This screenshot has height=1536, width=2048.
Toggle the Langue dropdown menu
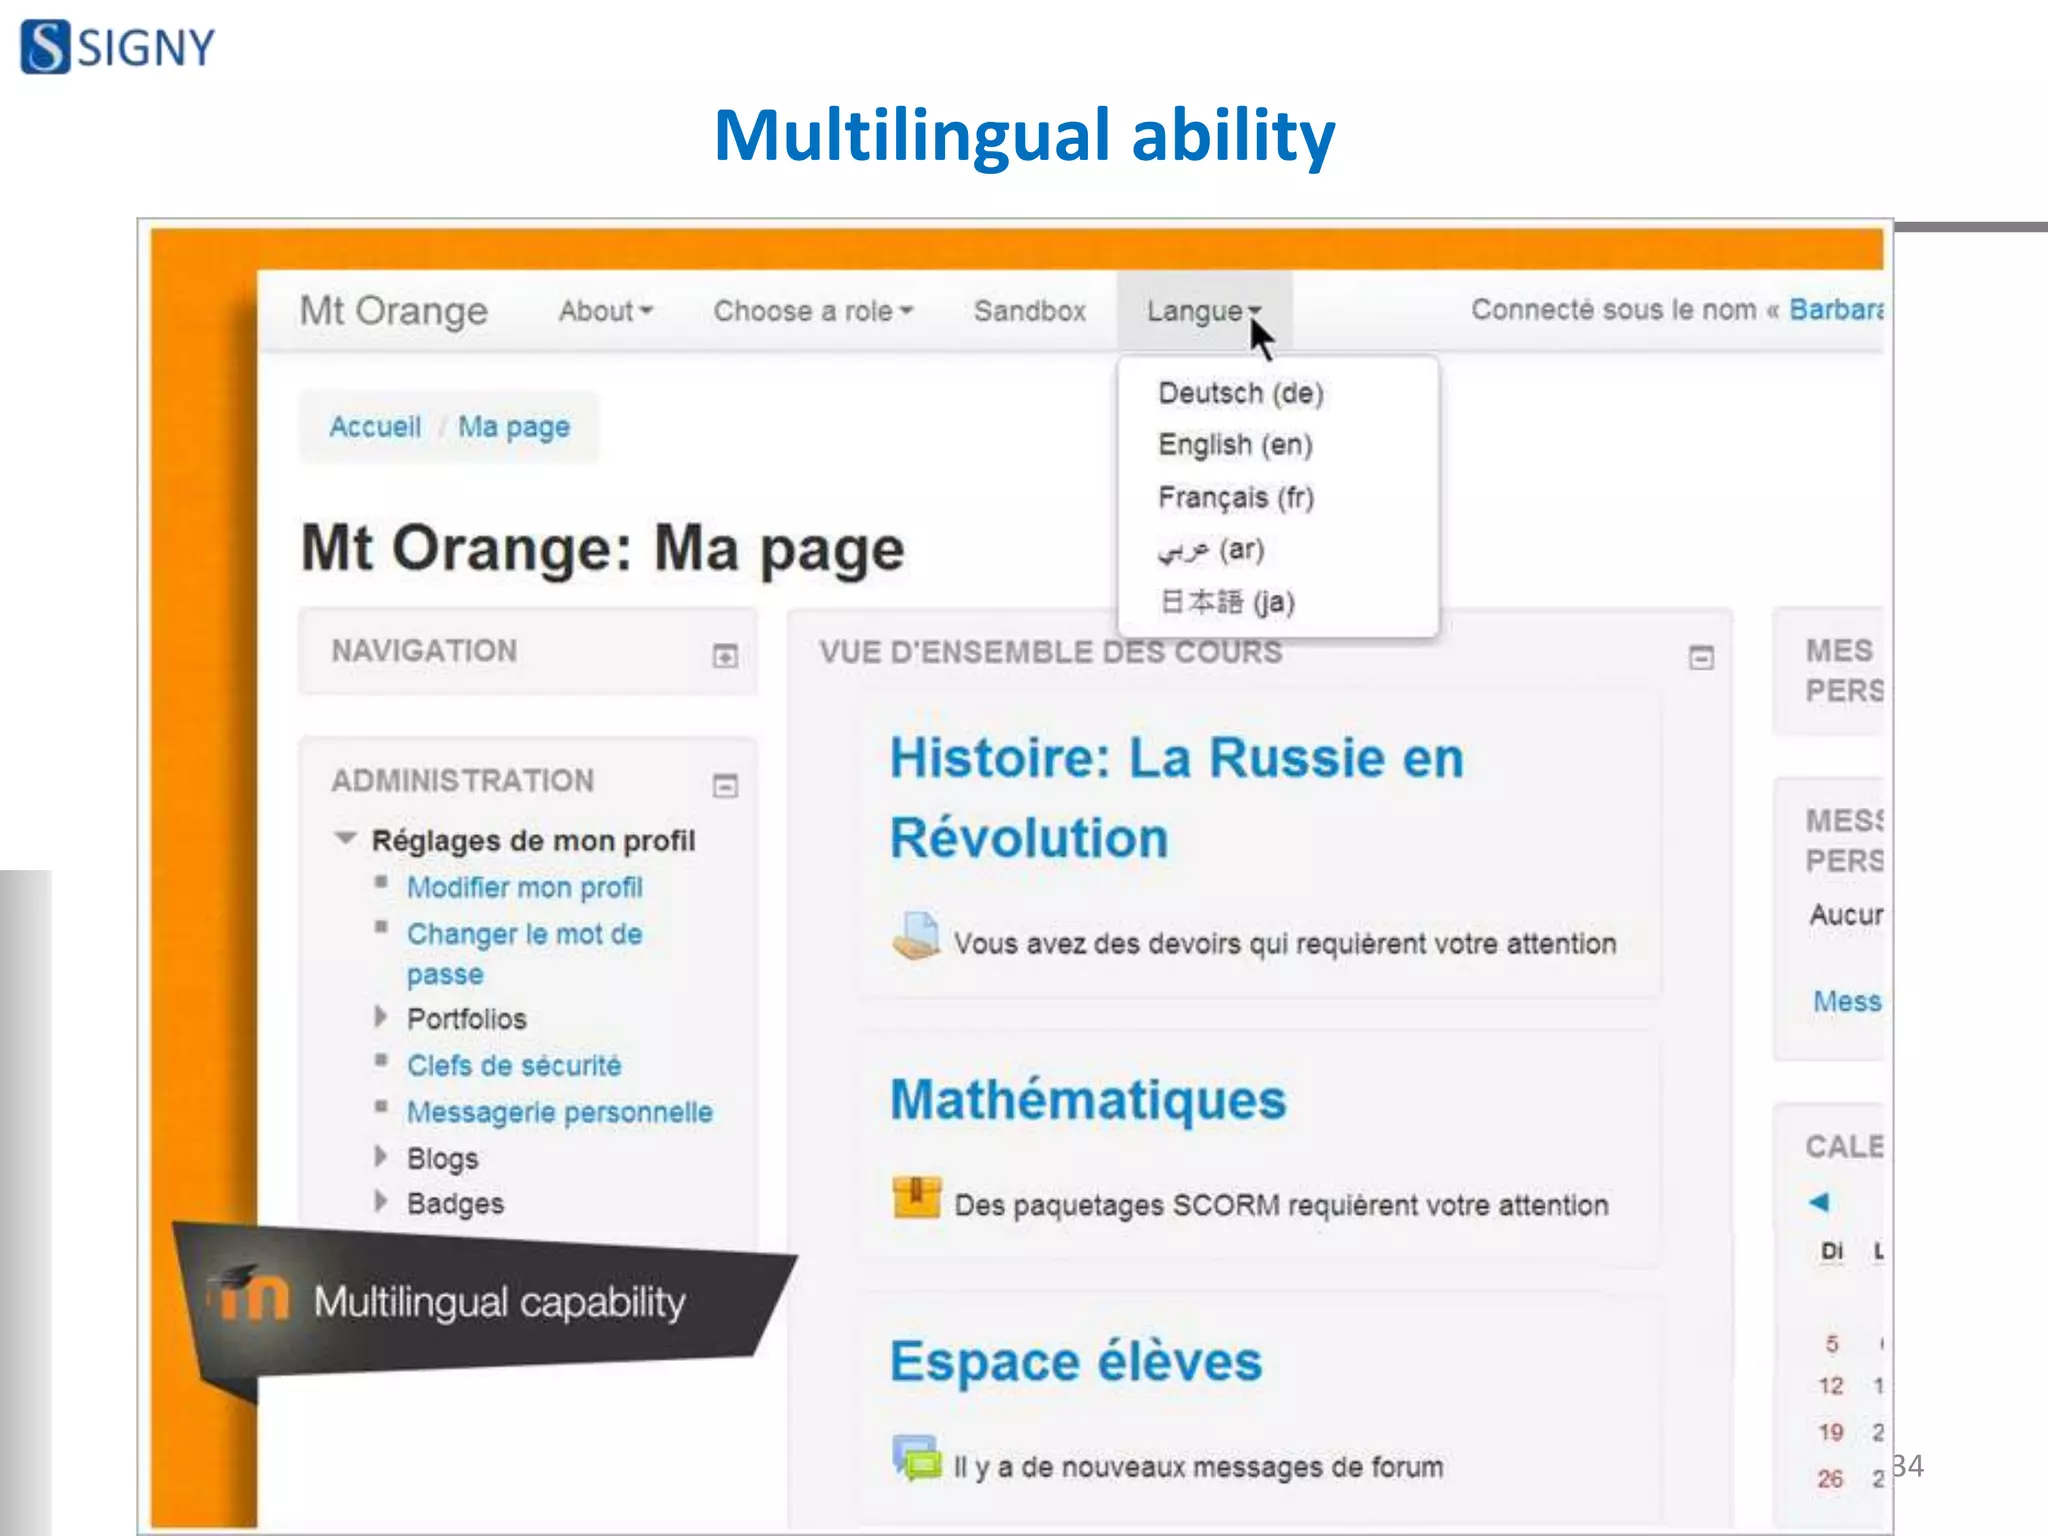[x=1204, y=311]
